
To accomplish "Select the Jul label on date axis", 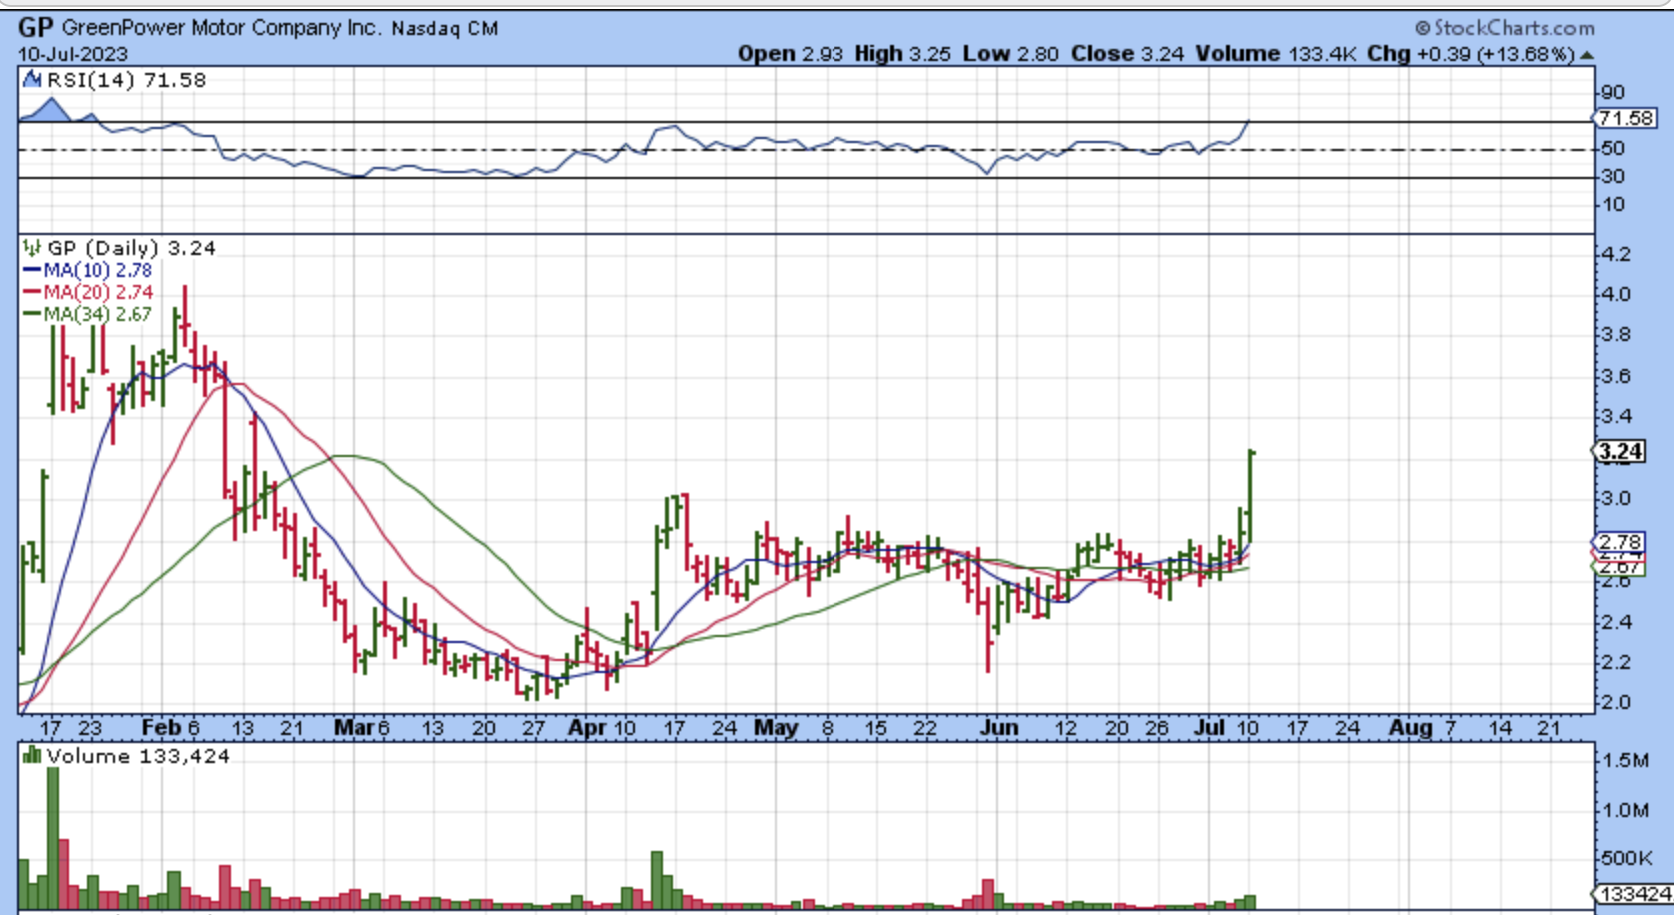I will pos(1210,728).
